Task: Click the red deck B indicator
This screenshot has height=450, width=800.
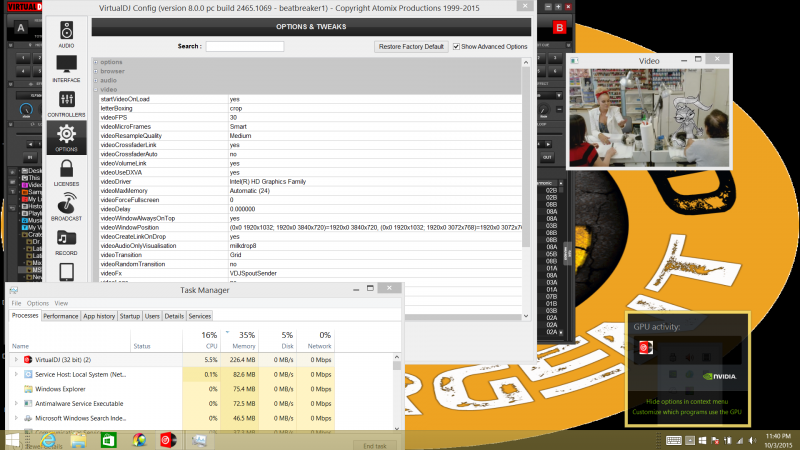Action: coord(559,28)
